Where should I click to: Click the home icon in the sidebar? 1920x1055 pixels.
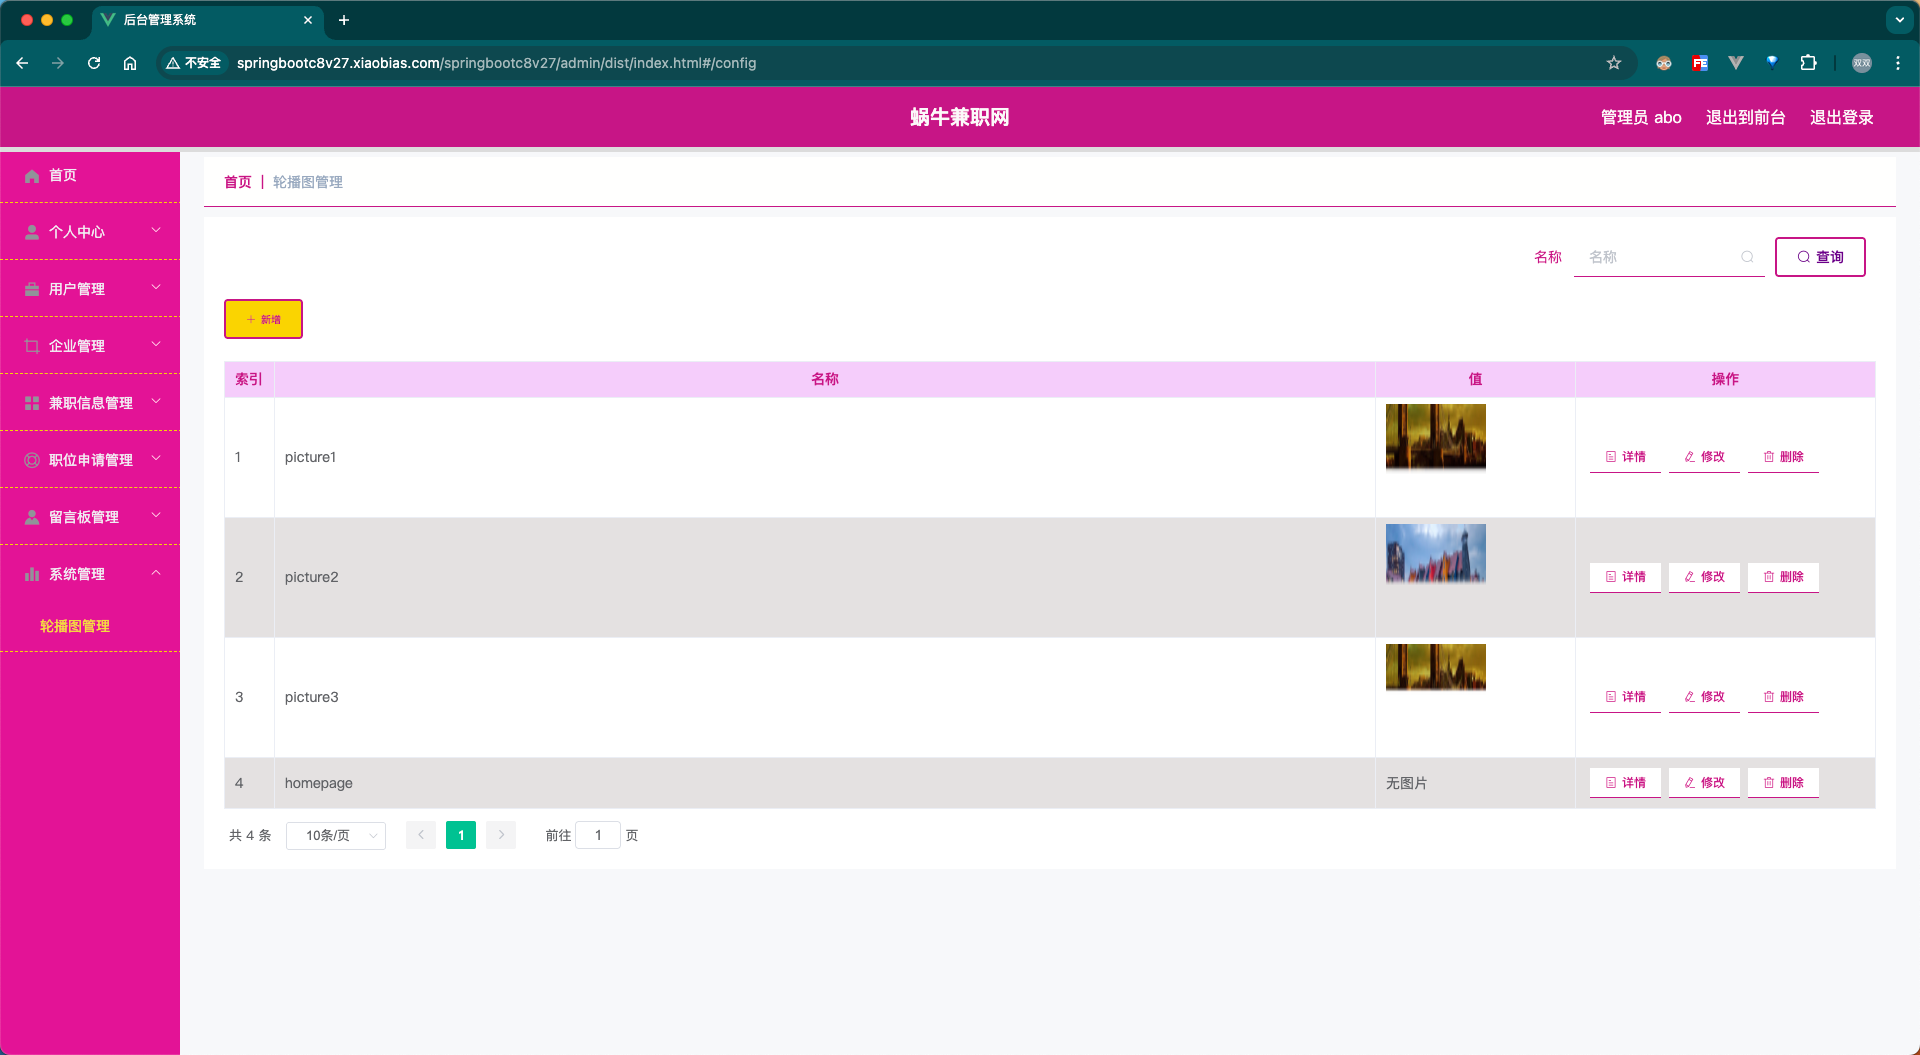point(32,176)
